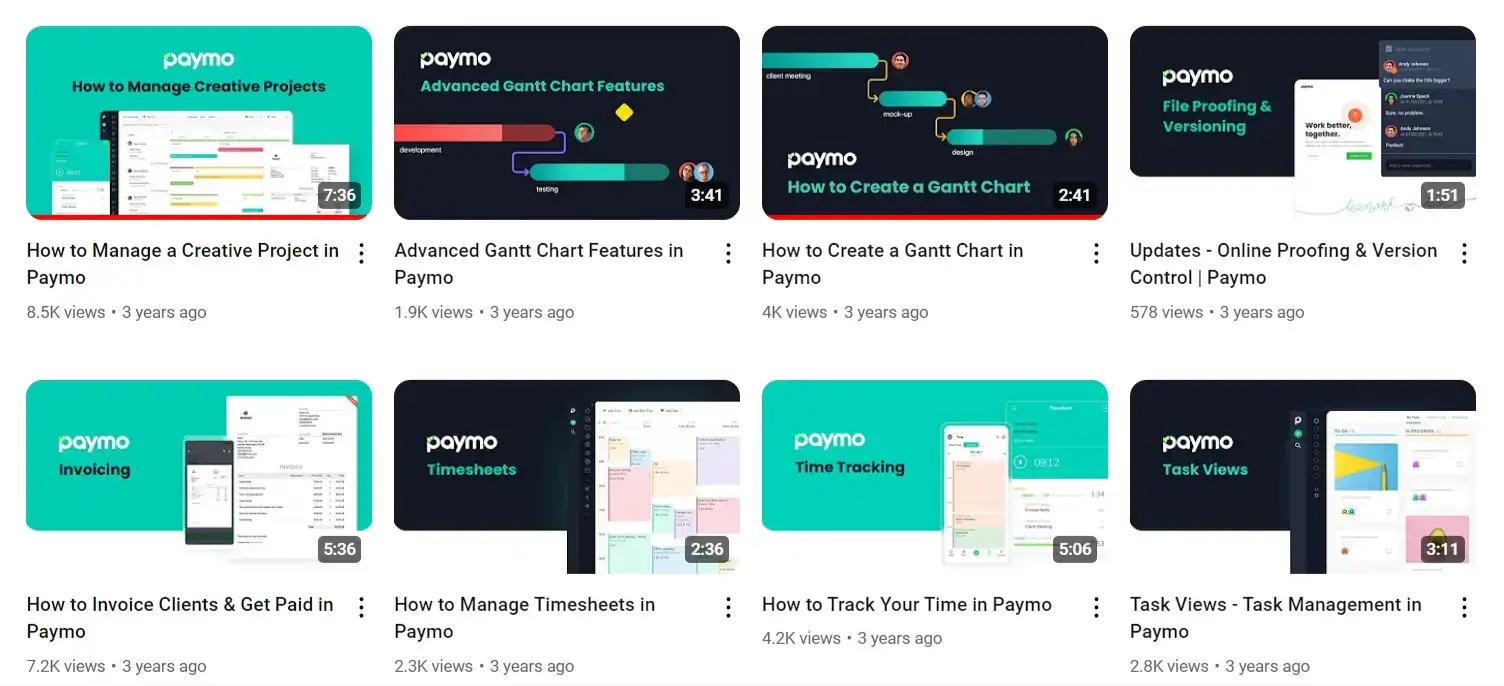Open options menu for Advanced Gantt Chart Features video
Screen dimensions: 1504x686
point(729,253)
